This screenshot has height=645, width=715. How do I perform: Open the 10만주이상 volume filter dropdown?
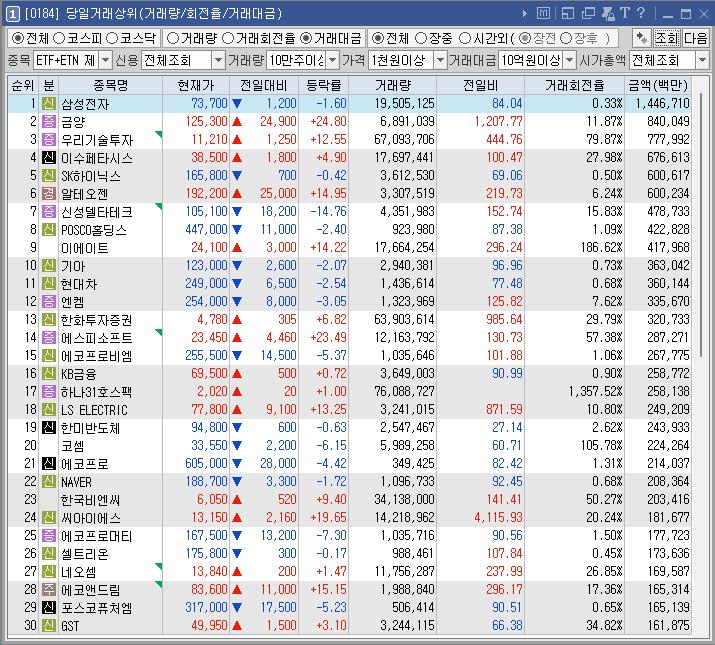pos(333,60)
